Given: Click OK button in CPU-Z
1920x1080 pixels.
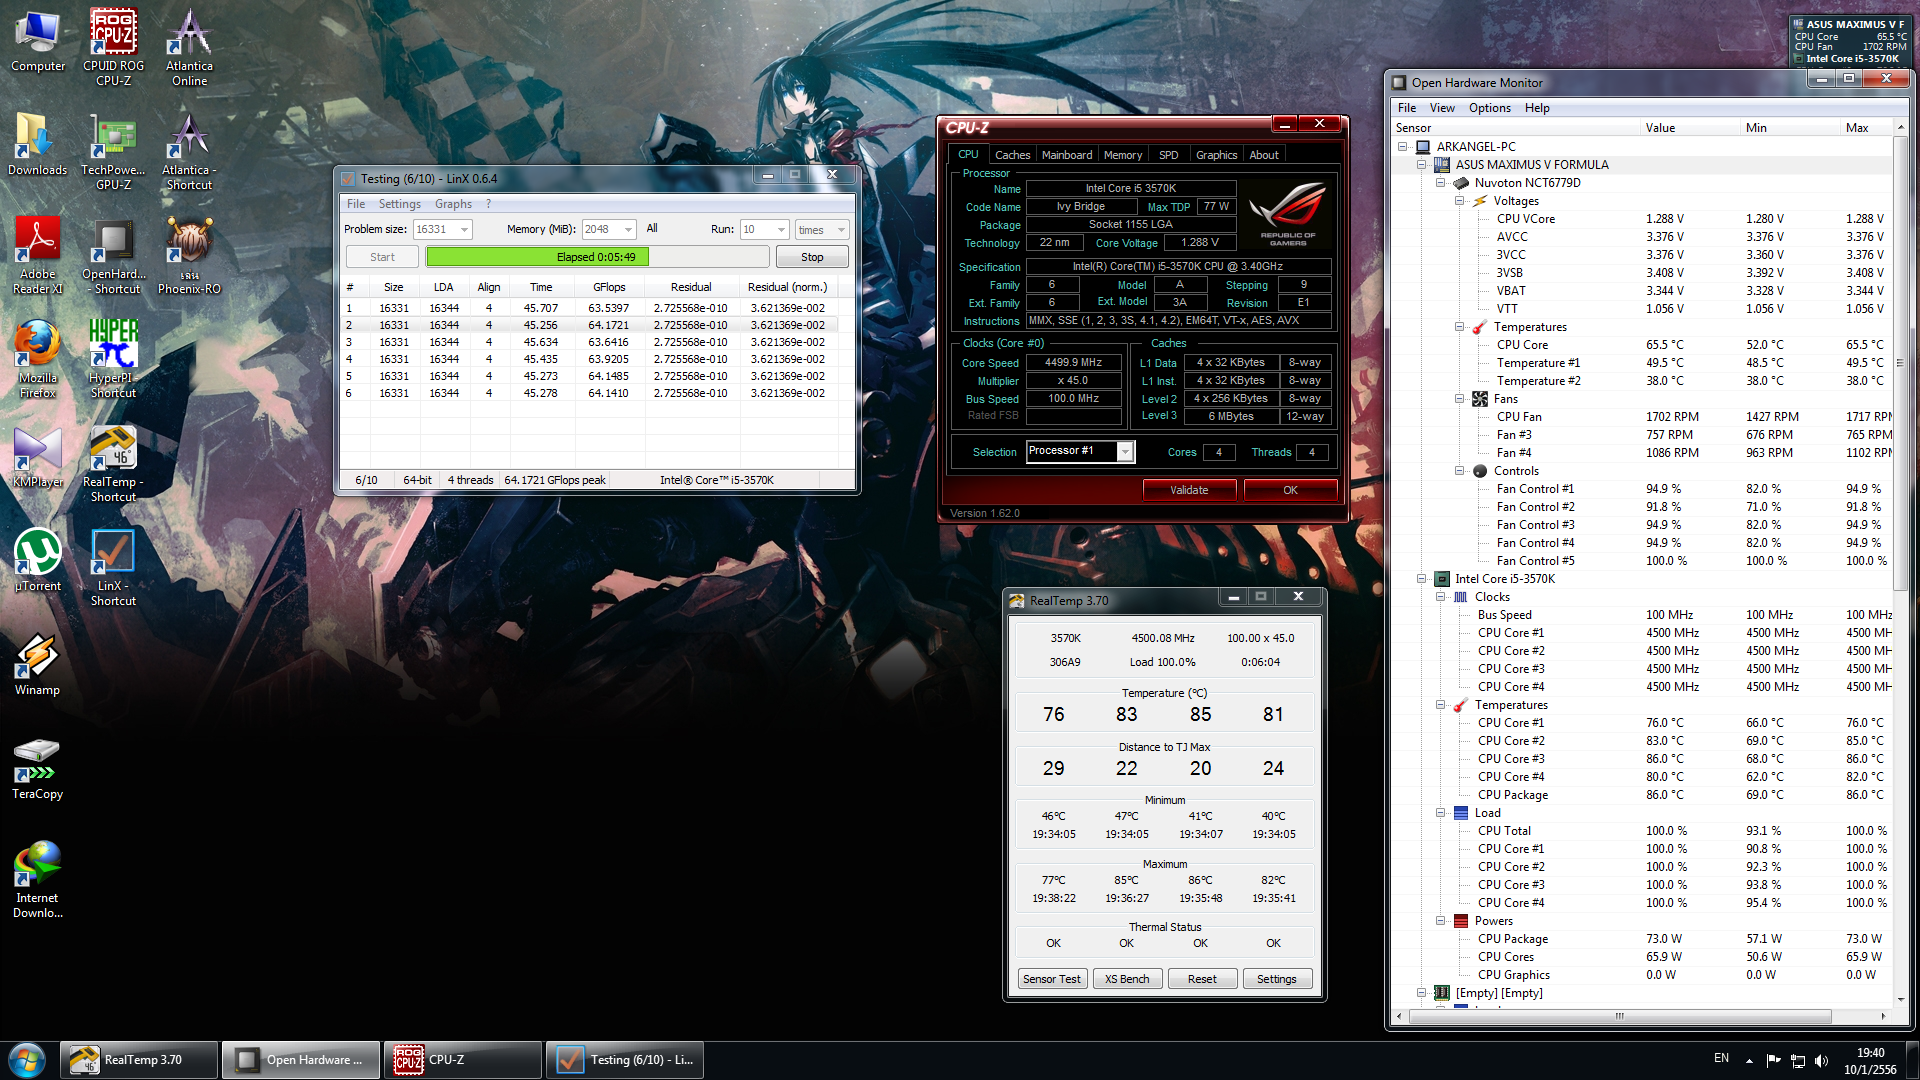Looking at the screenshot, I should (x=1290, y=490).
